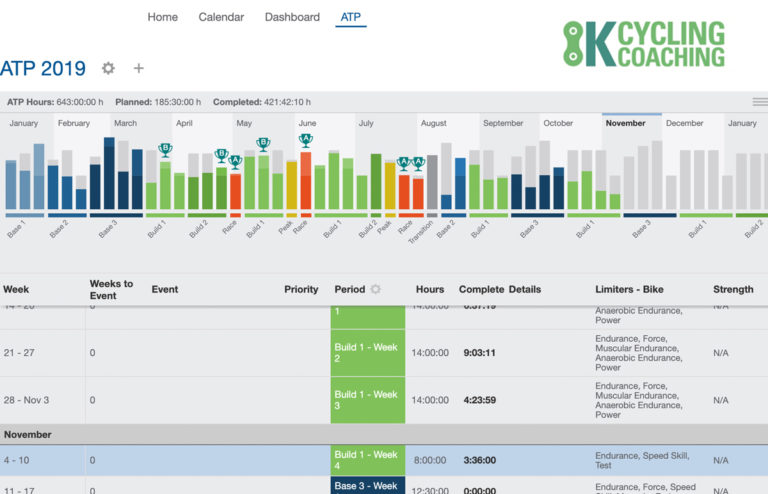Open ATP settings gear beside ATP 2019

[108, 68]
